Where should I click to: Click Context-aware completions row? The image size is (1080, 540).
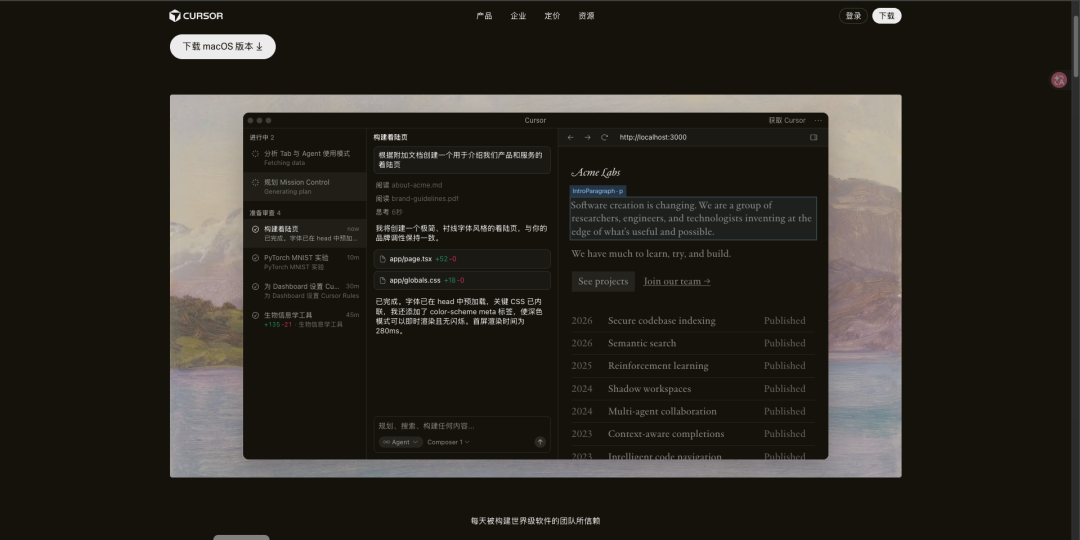[692, 434]
